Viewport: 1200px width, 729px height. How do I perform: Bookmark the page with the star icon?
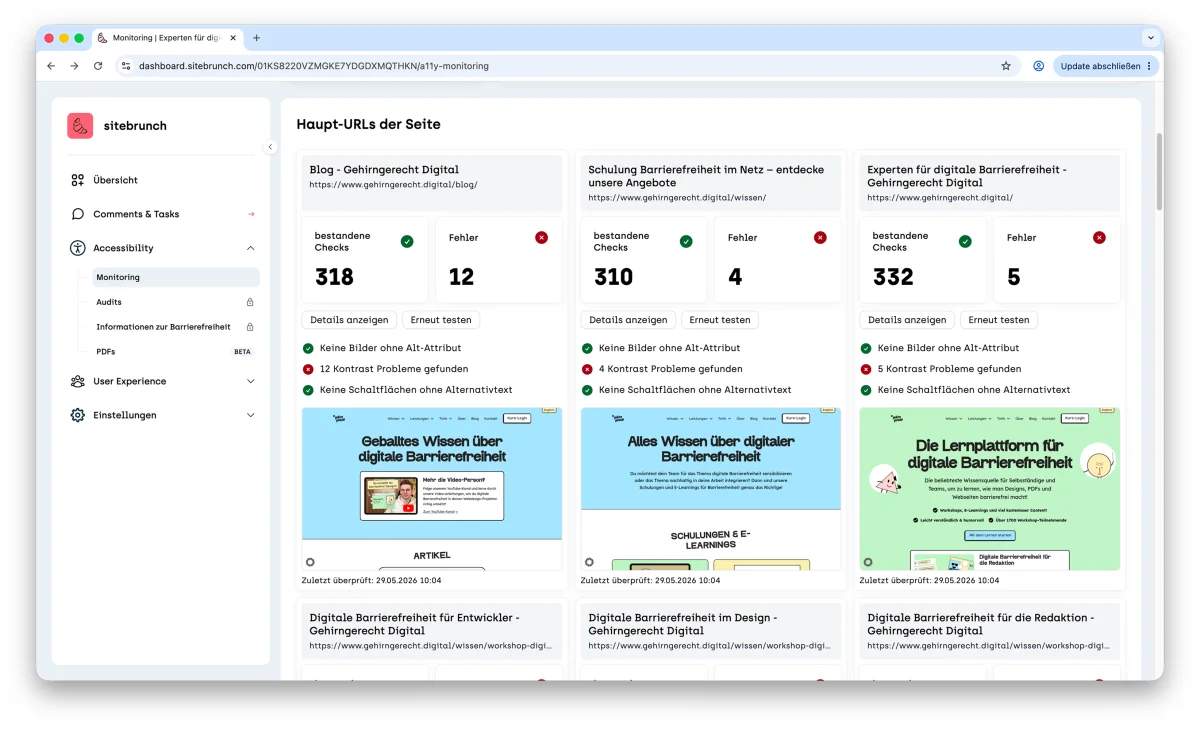(1006, 66)
